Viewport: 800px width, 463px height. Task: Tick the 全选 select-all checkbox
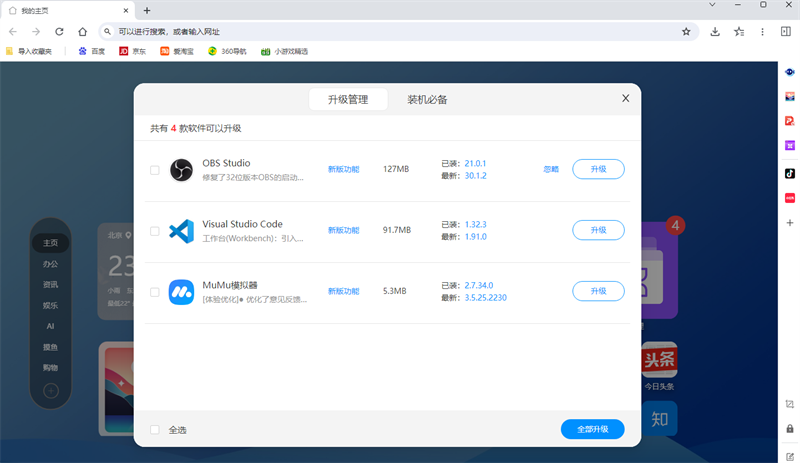click(x=155, y=430)
